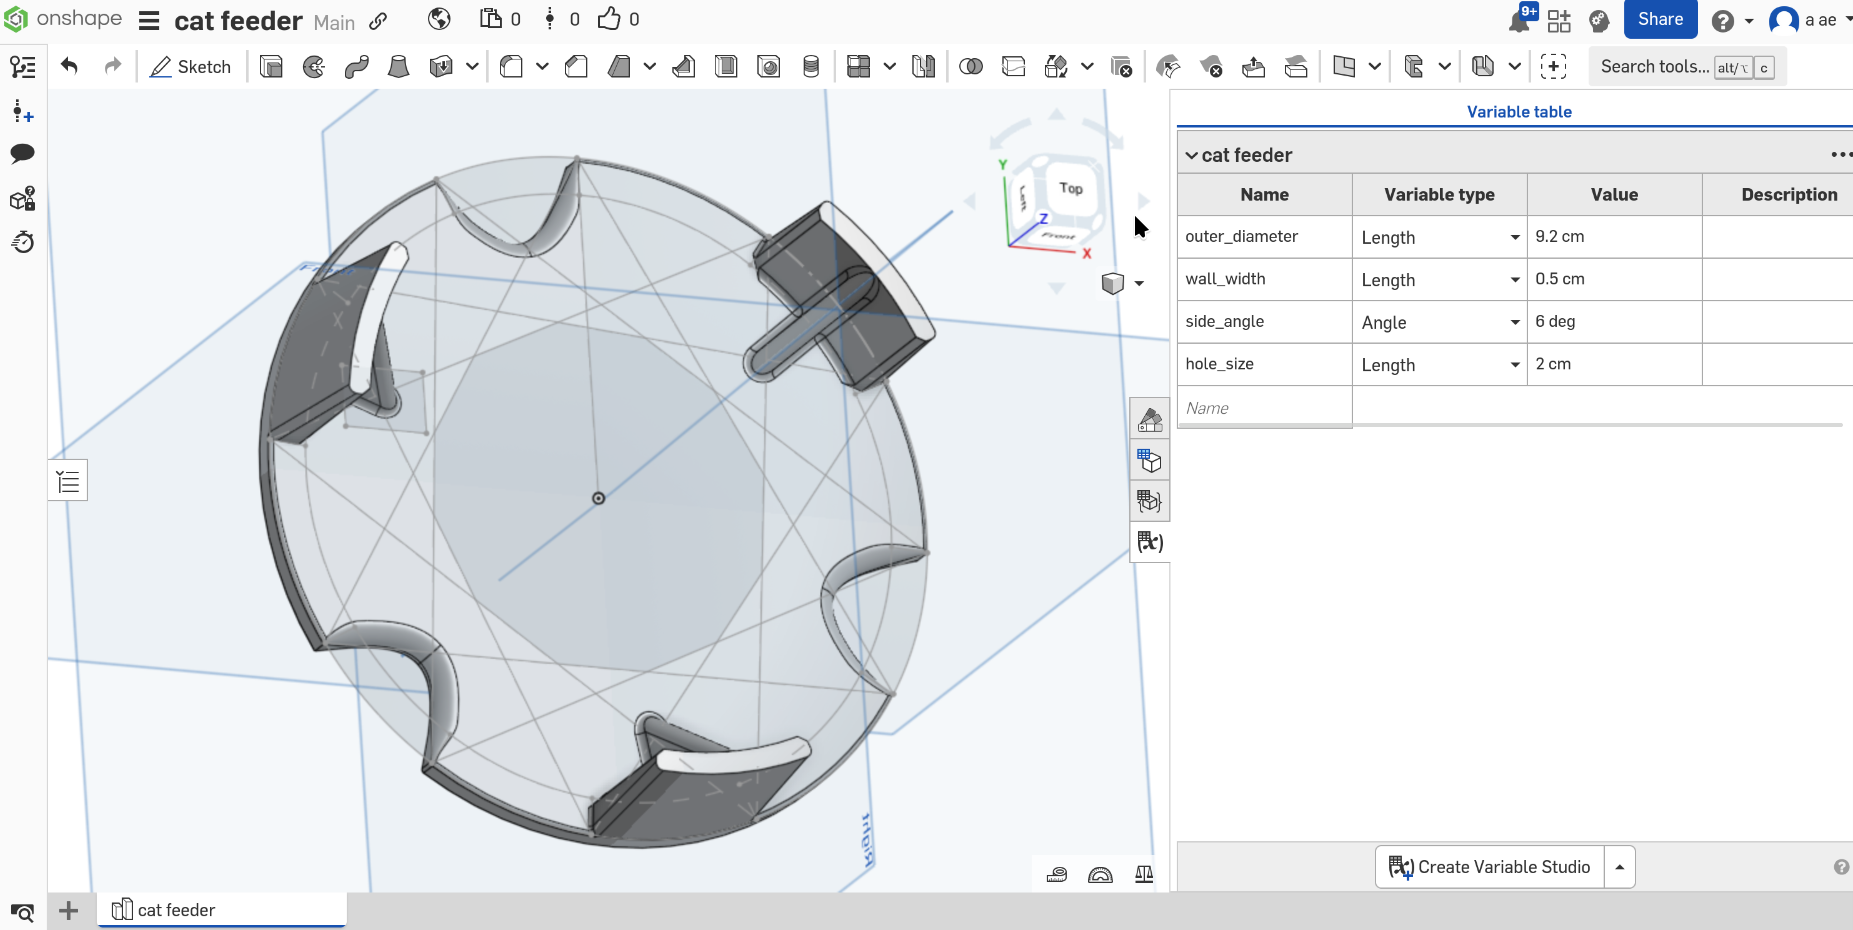Add a new tab with plus button

pos(68,910)
